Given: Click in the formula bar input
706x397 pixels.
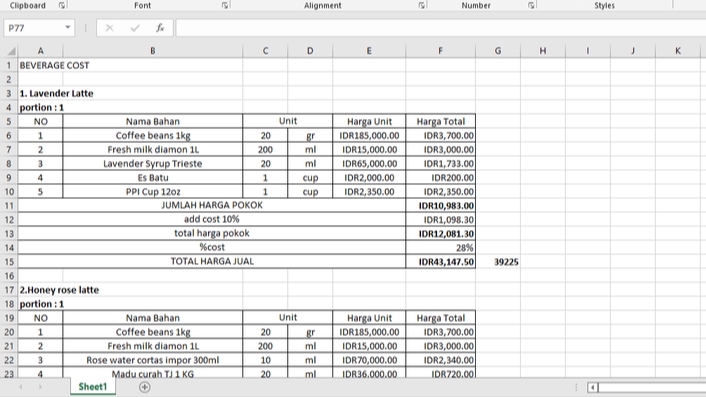Looking at the screenshot, I should [x=440, y=28].
